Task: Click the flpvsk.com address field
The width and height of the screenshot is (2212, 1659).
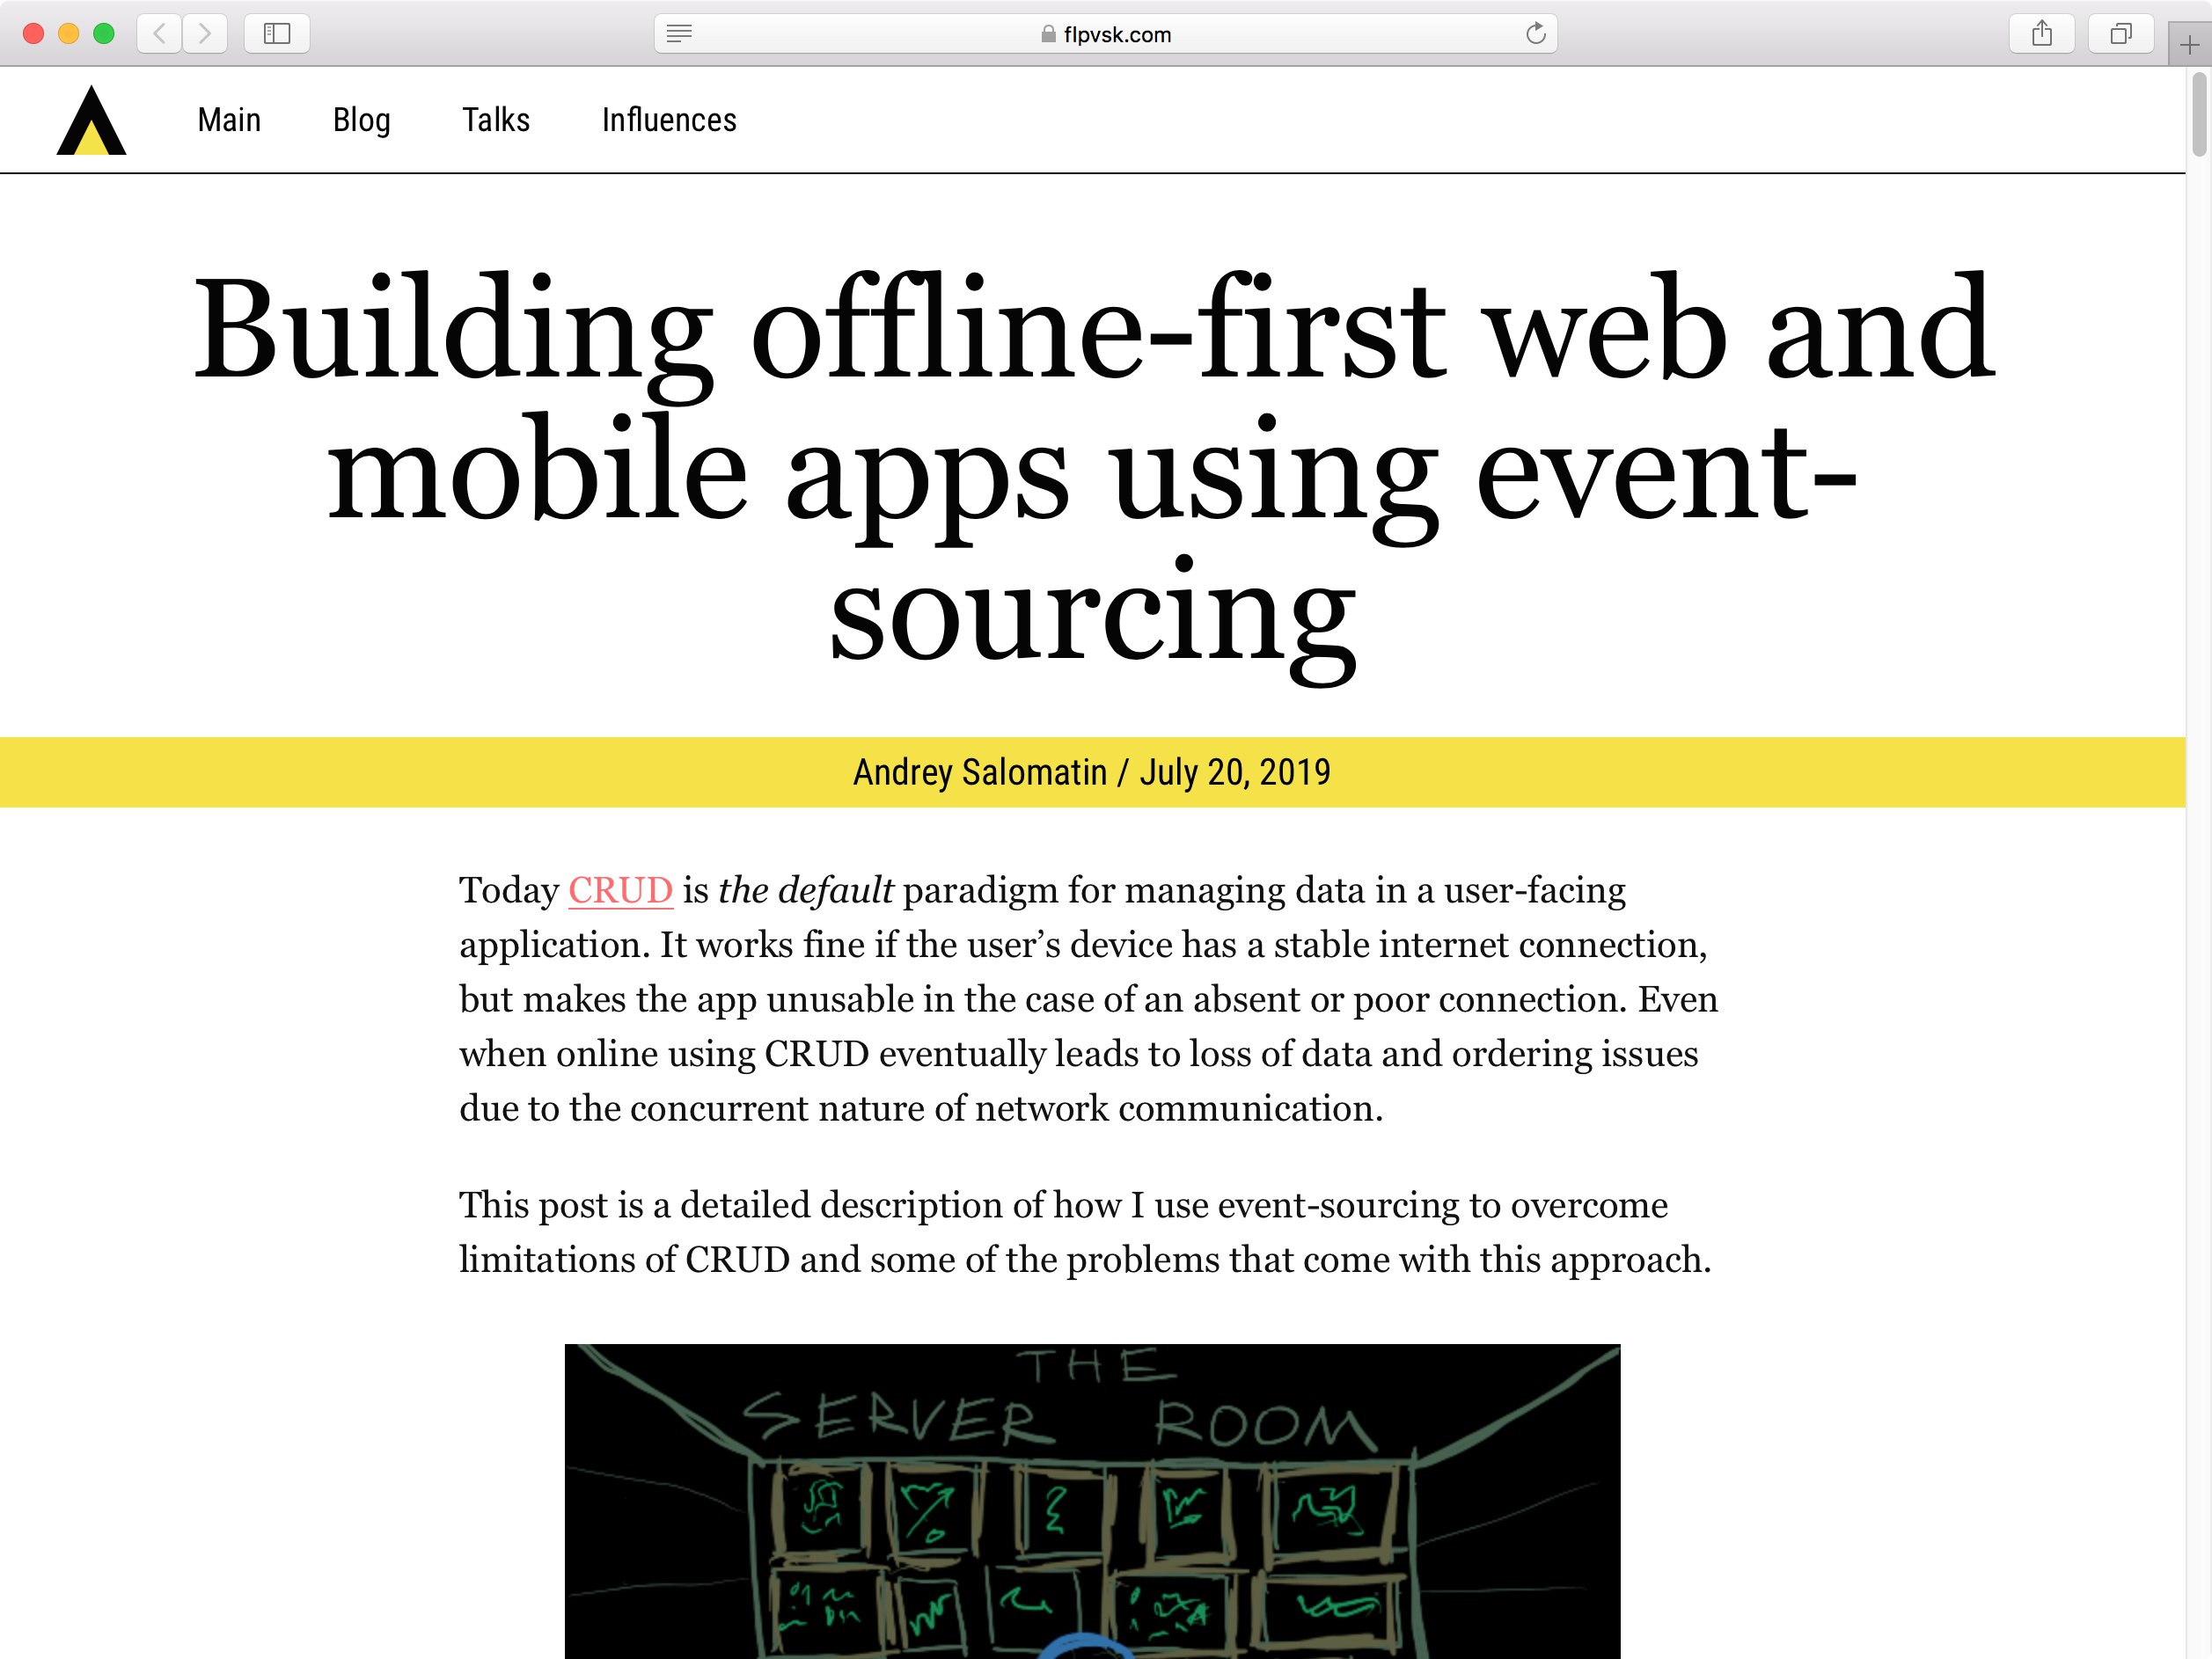Action: (1105, 34)
